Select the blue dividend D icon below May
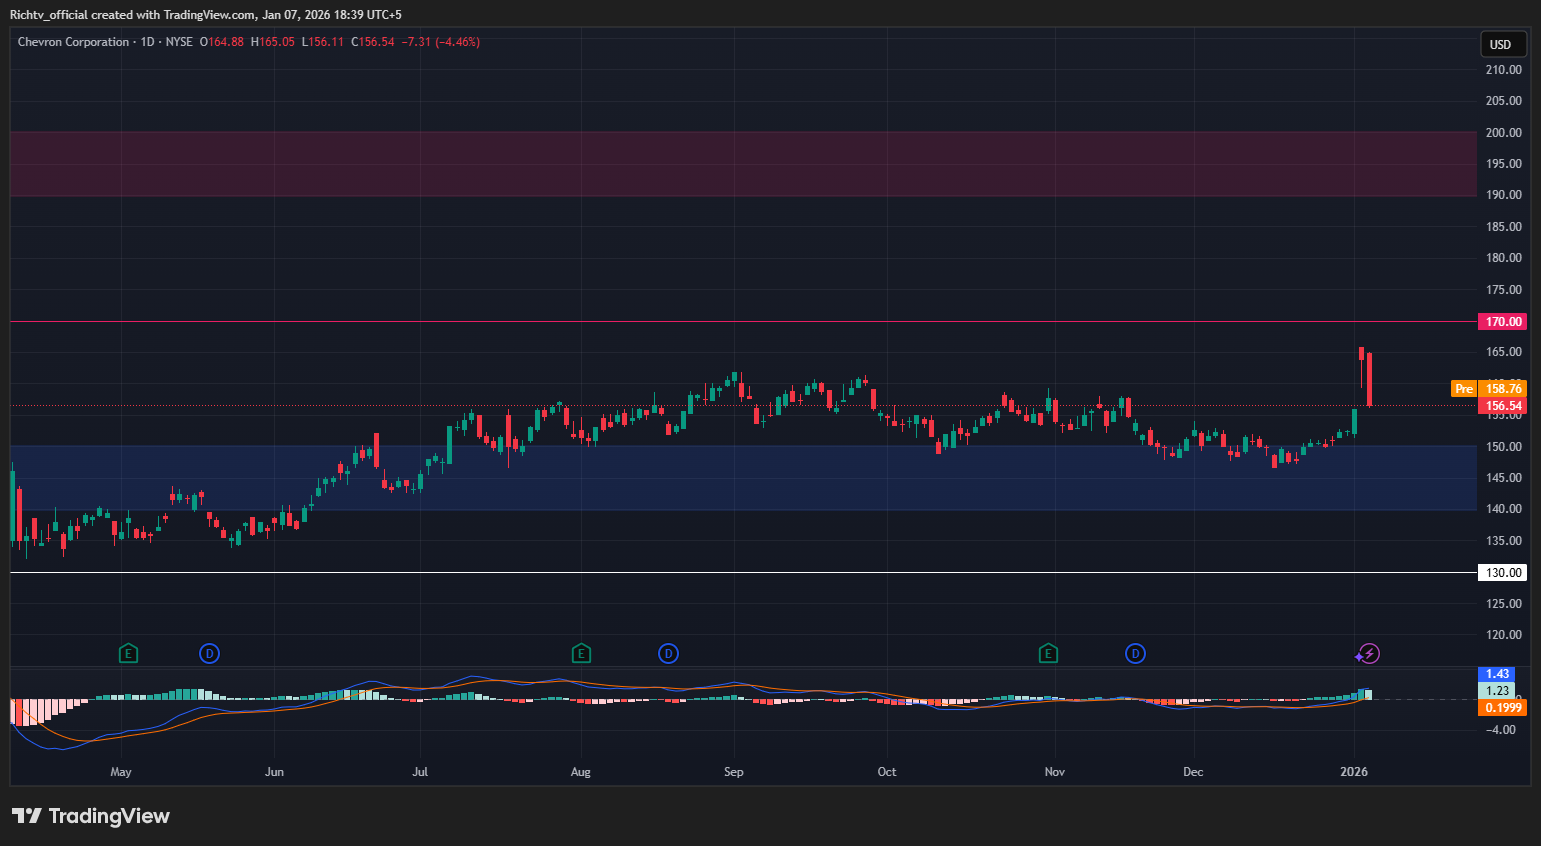 [x=210, y=653]
